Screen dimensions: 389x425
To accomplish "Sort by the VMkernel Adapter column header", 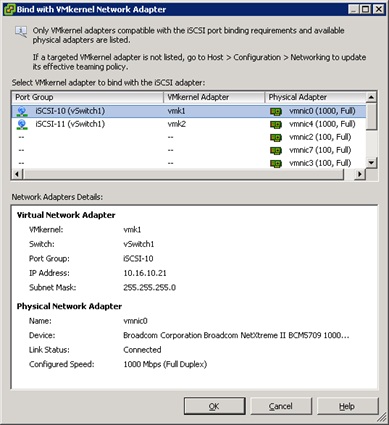I will coord(214,97).
